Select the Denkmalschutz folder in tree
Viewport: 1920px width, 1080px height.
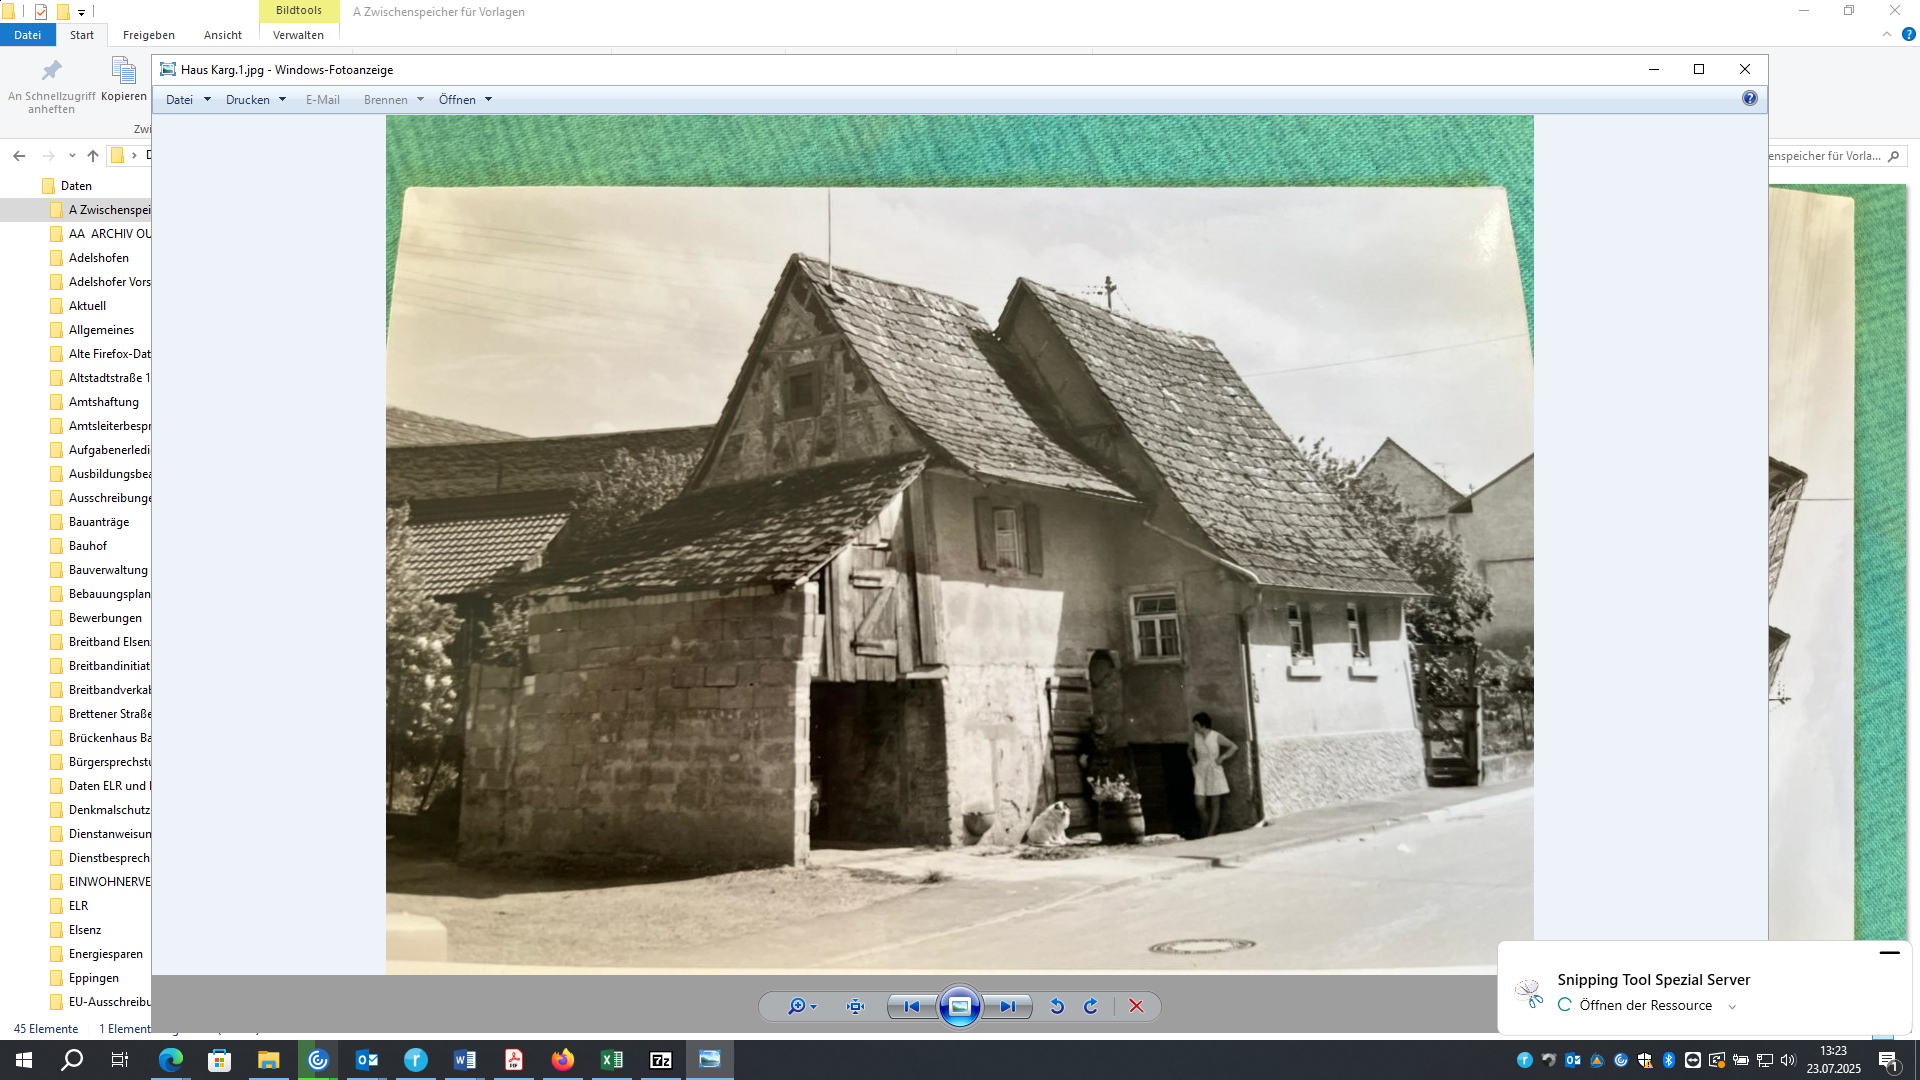tap(109, 810)
